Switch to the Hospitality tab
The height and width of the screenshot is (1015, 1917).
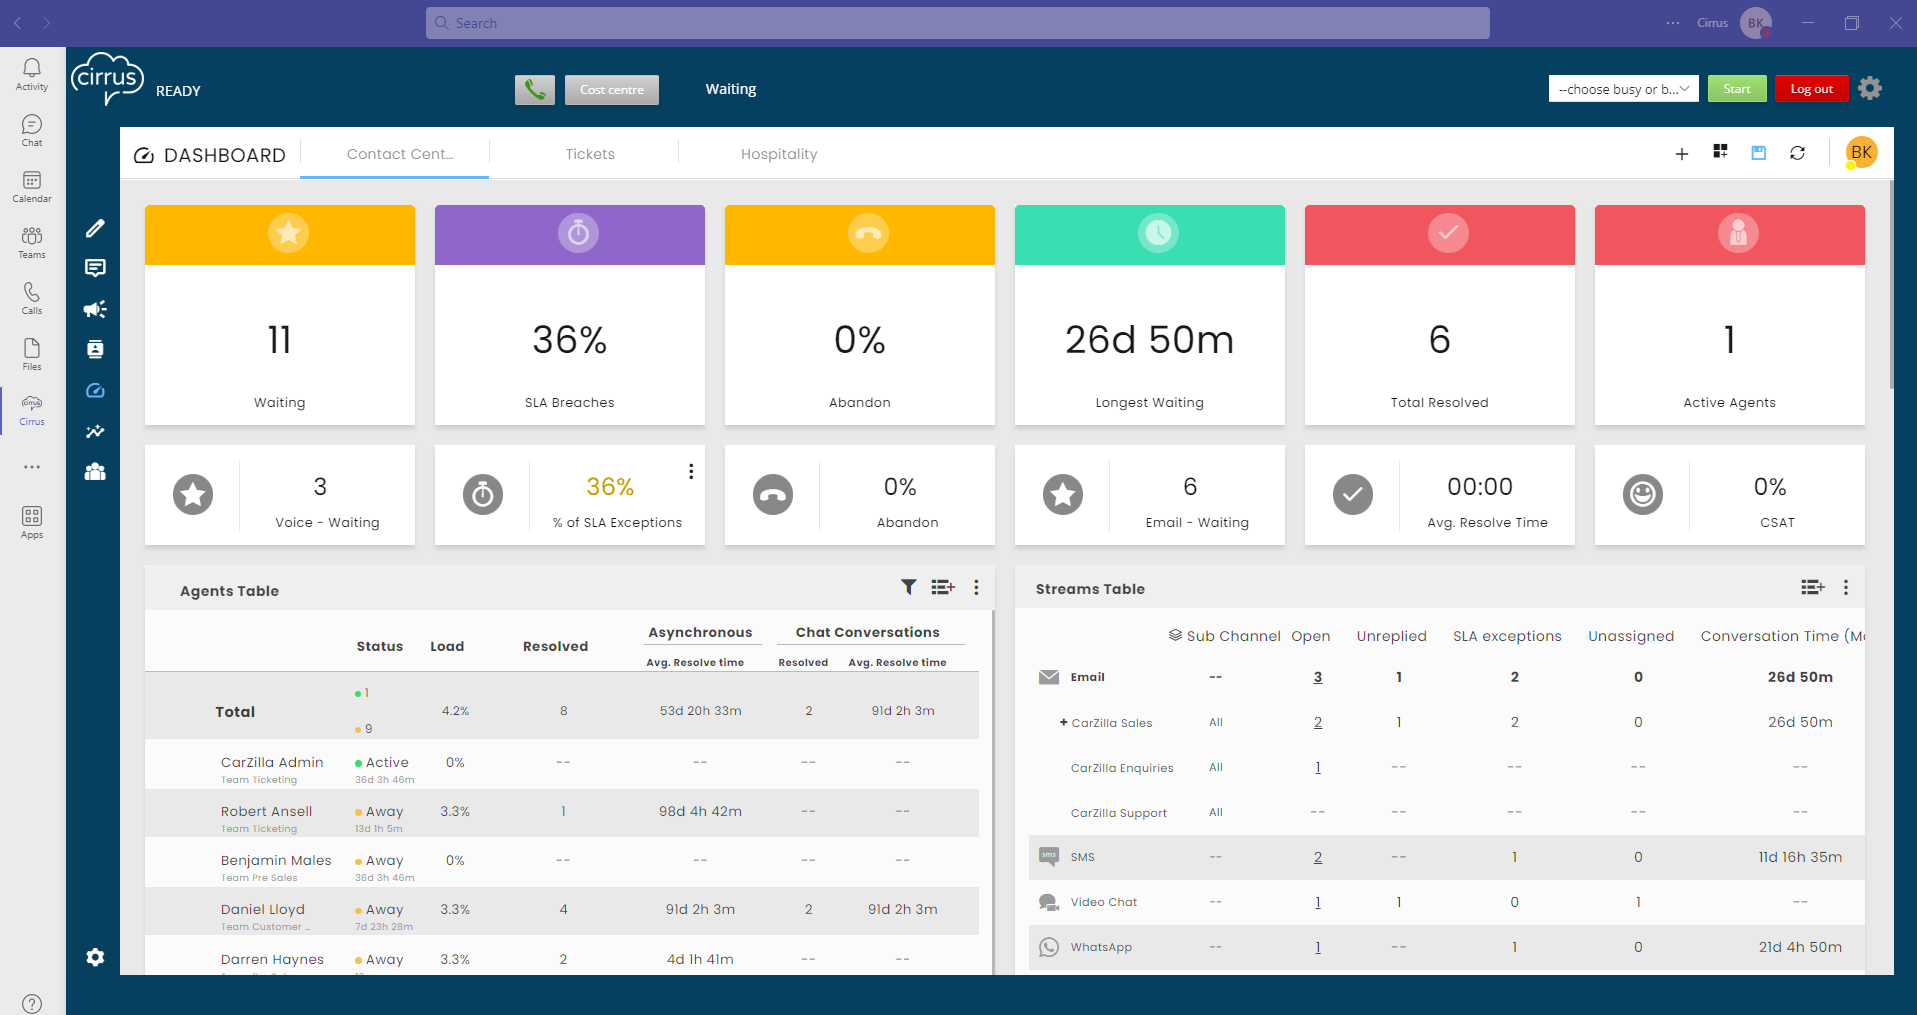click(779, 153)
